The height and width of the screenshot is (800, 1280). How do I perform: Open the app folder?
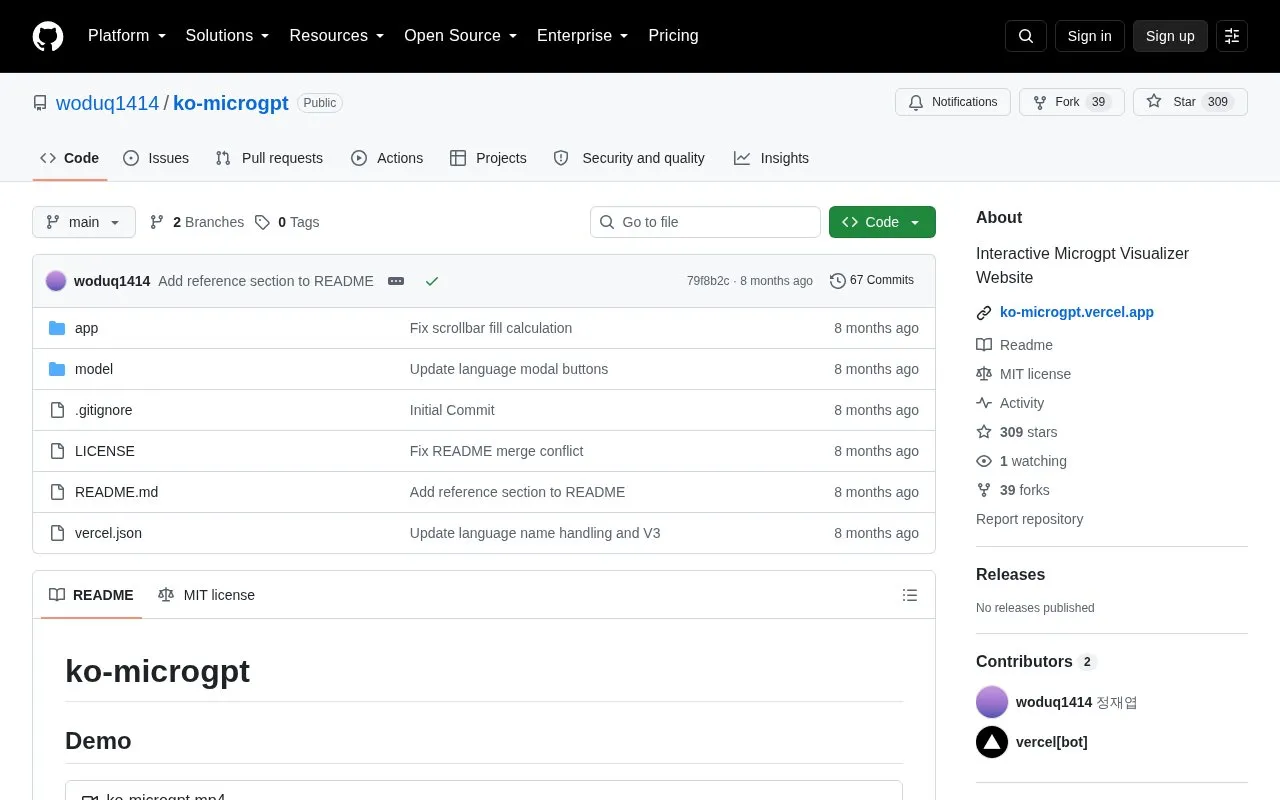coord(86,328)
